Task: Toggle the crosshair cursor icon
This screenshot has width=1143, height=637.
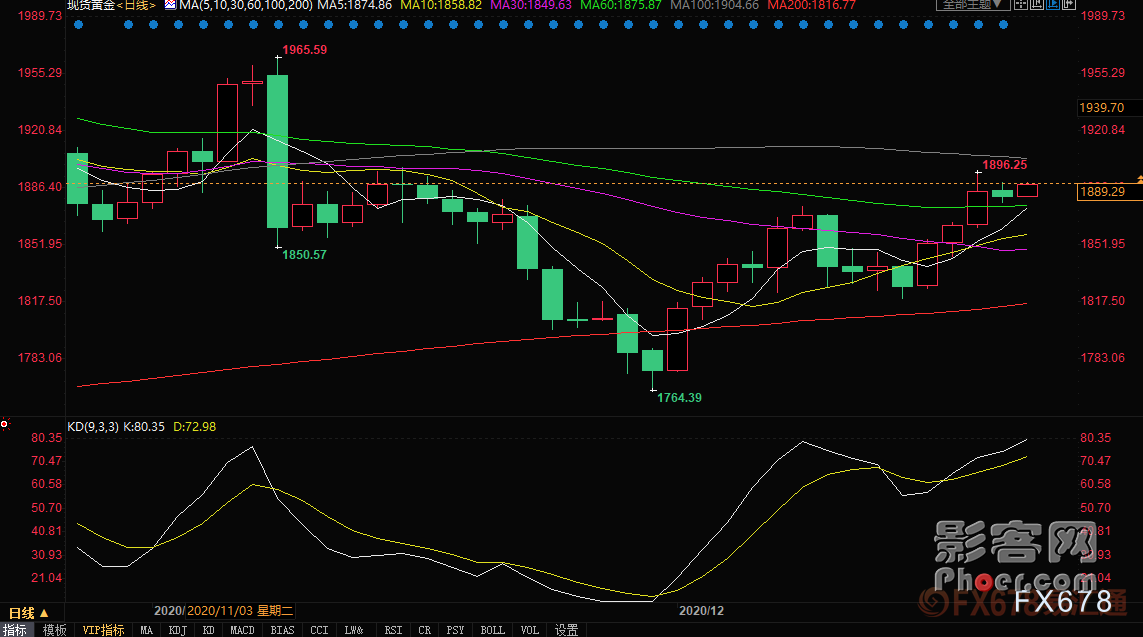Action: (1021, 4)
